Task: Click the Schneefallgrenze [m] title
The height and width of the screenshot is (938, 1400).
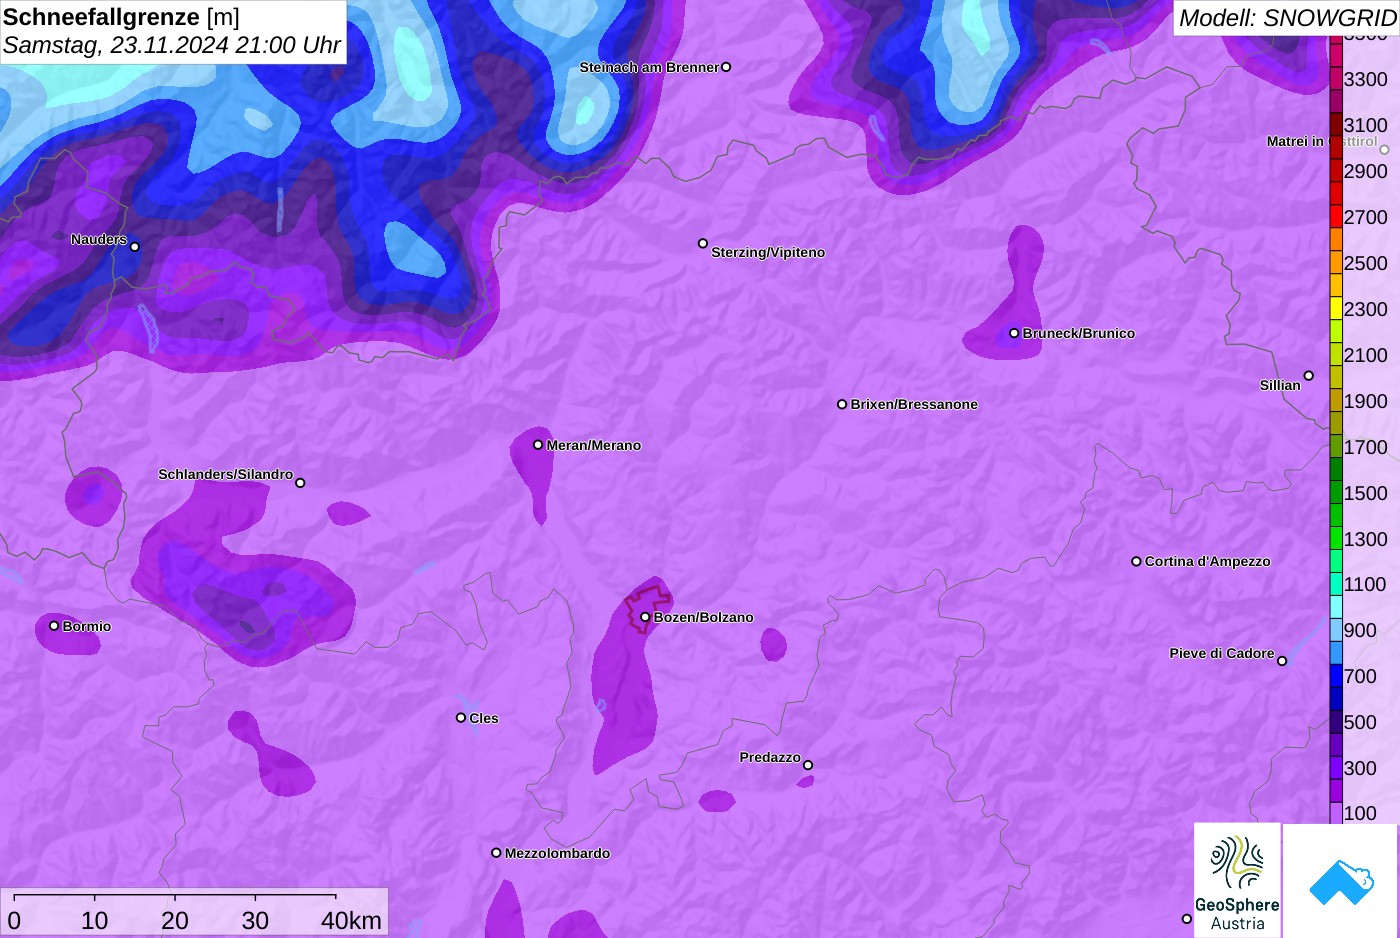Action: pyautogui.click(x=121, y=17)
